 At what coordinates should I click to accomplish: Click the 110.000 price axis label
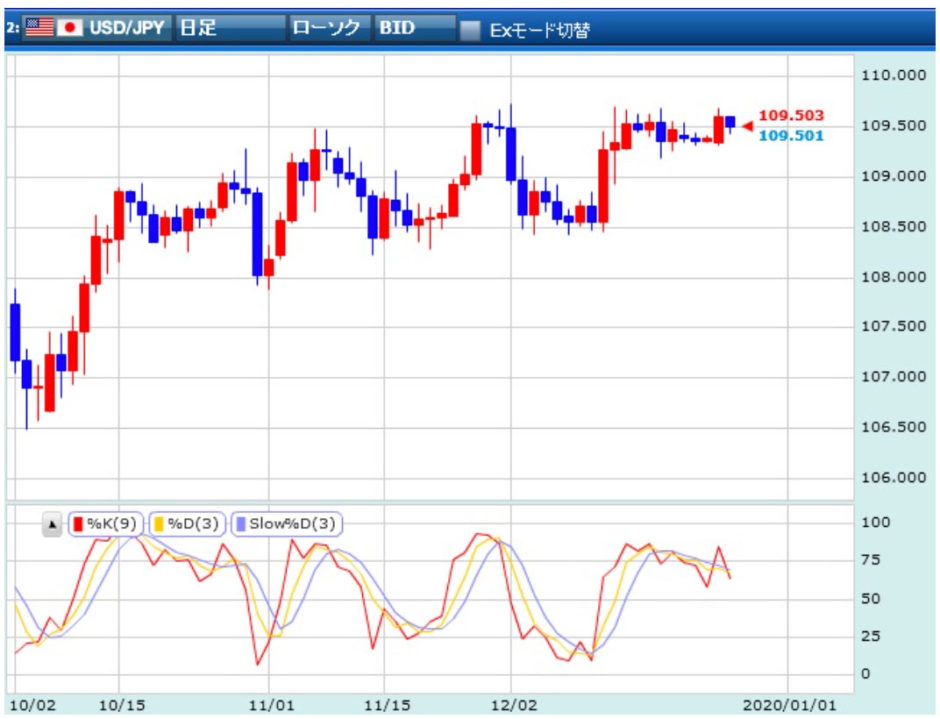[893, 76]
